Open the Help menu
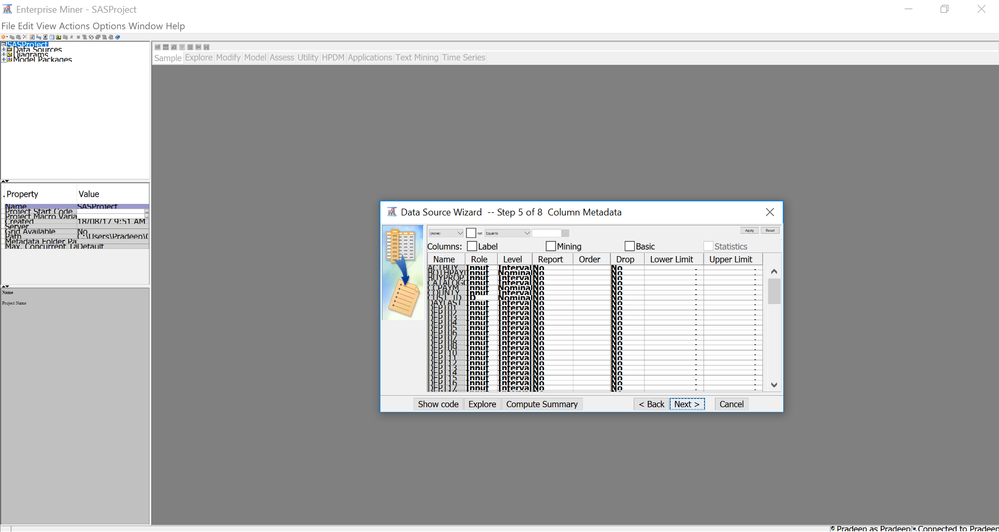The width and height of the screenshot is (999, 532). pos(175,26)
